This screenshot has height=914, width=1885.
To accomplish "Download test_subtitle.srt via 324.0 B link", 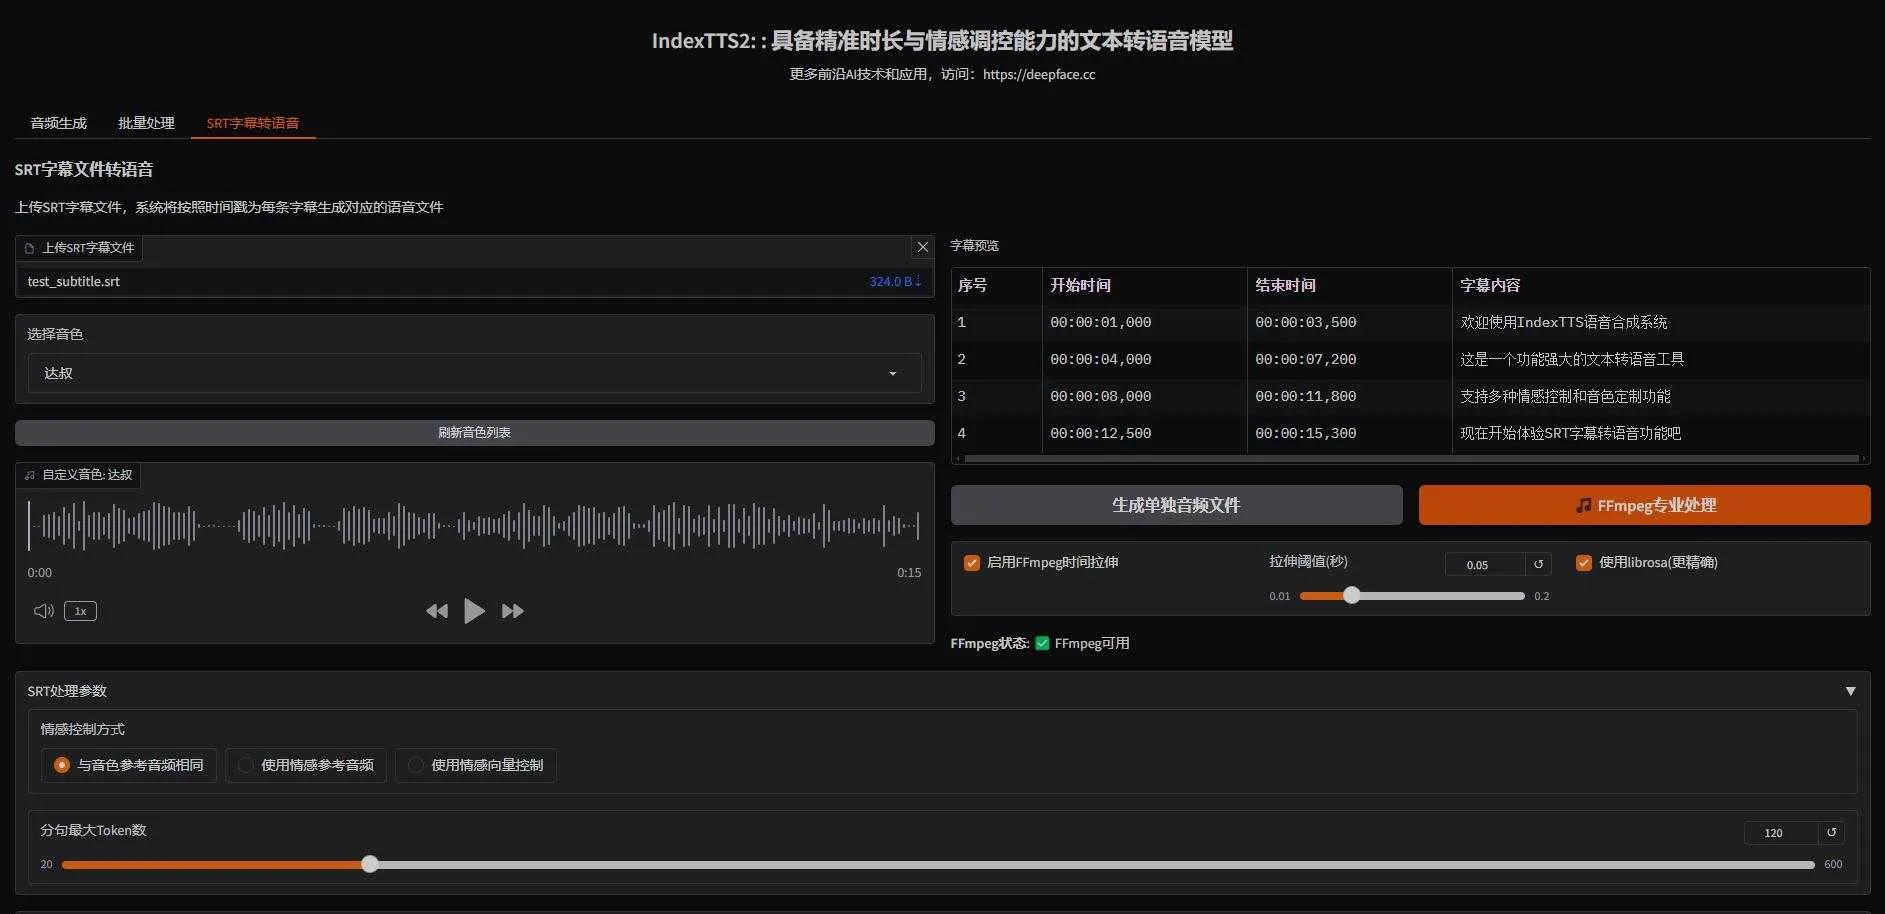I will (x=895, y=282).
